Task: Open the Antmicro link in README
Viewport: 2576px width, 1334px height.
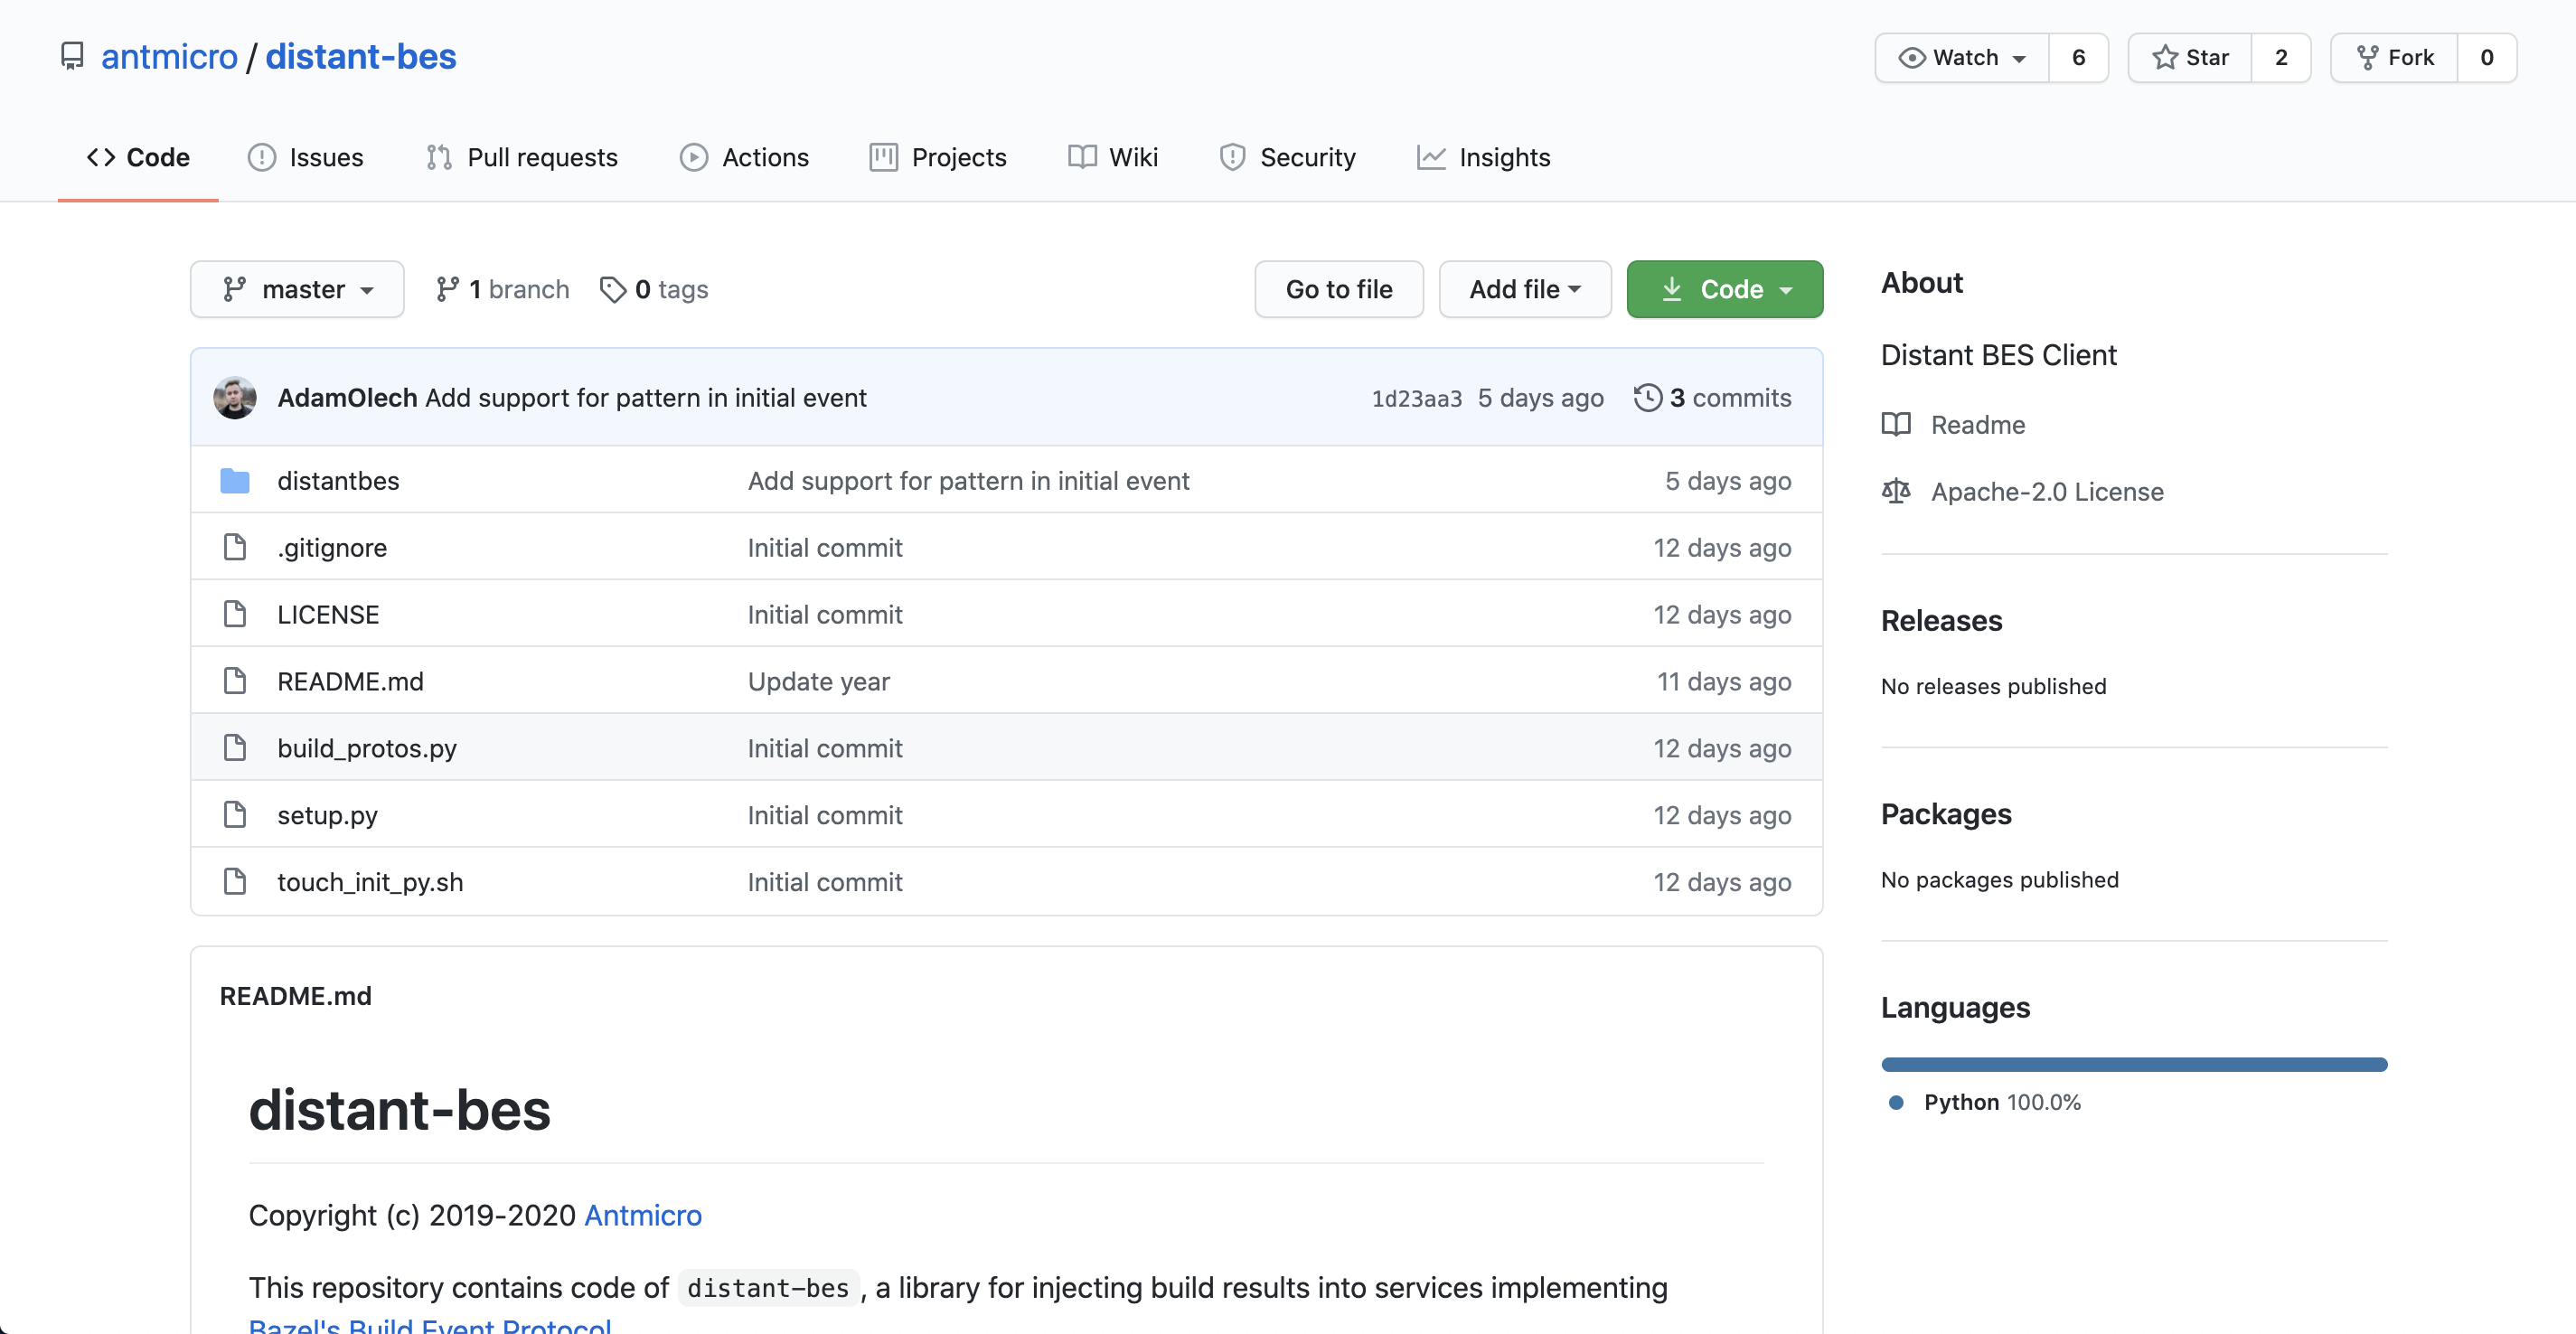Action: point(642,1215)
